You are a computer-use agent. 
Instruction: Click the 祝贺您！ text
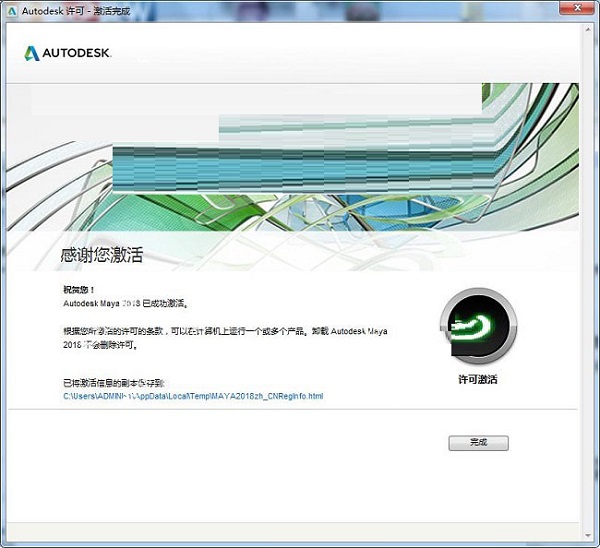coord(78,290)
